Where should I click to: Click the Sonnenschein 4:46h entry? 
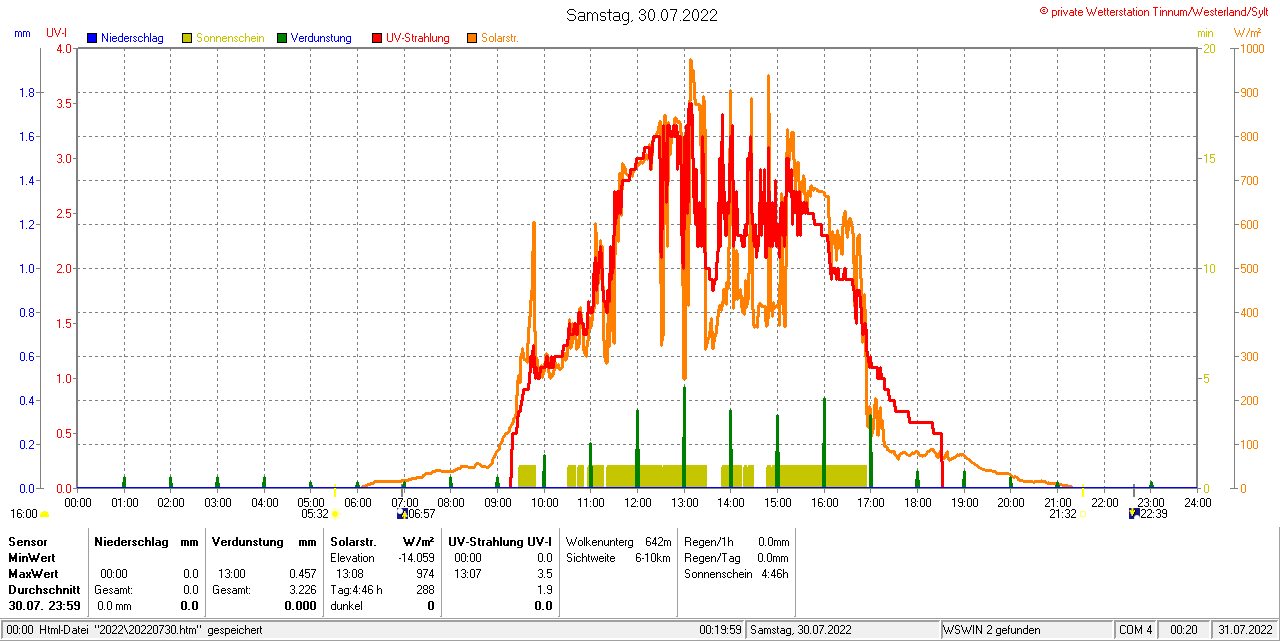(x=737, y=574)
